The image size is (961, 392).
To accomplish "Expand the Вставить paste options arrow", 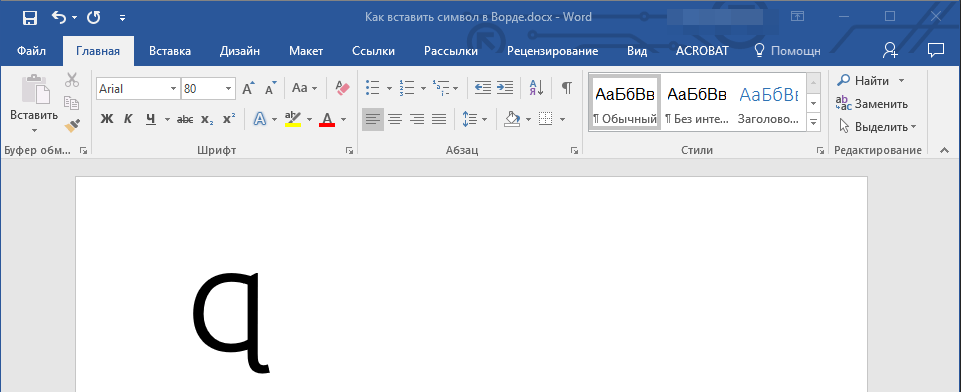I will pyautogui.click(x=34, y=130).
